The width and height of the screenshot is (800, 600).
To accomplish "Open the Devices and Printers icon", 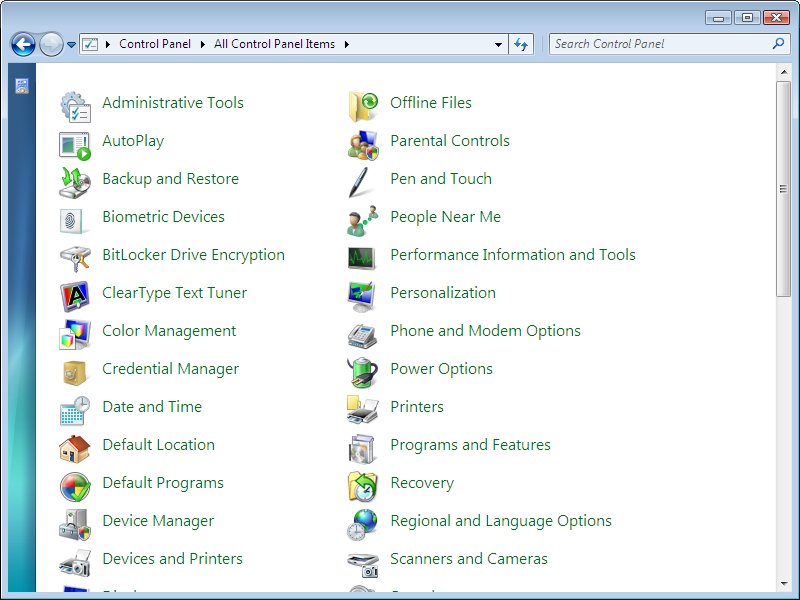I will [x=75, y=563].
